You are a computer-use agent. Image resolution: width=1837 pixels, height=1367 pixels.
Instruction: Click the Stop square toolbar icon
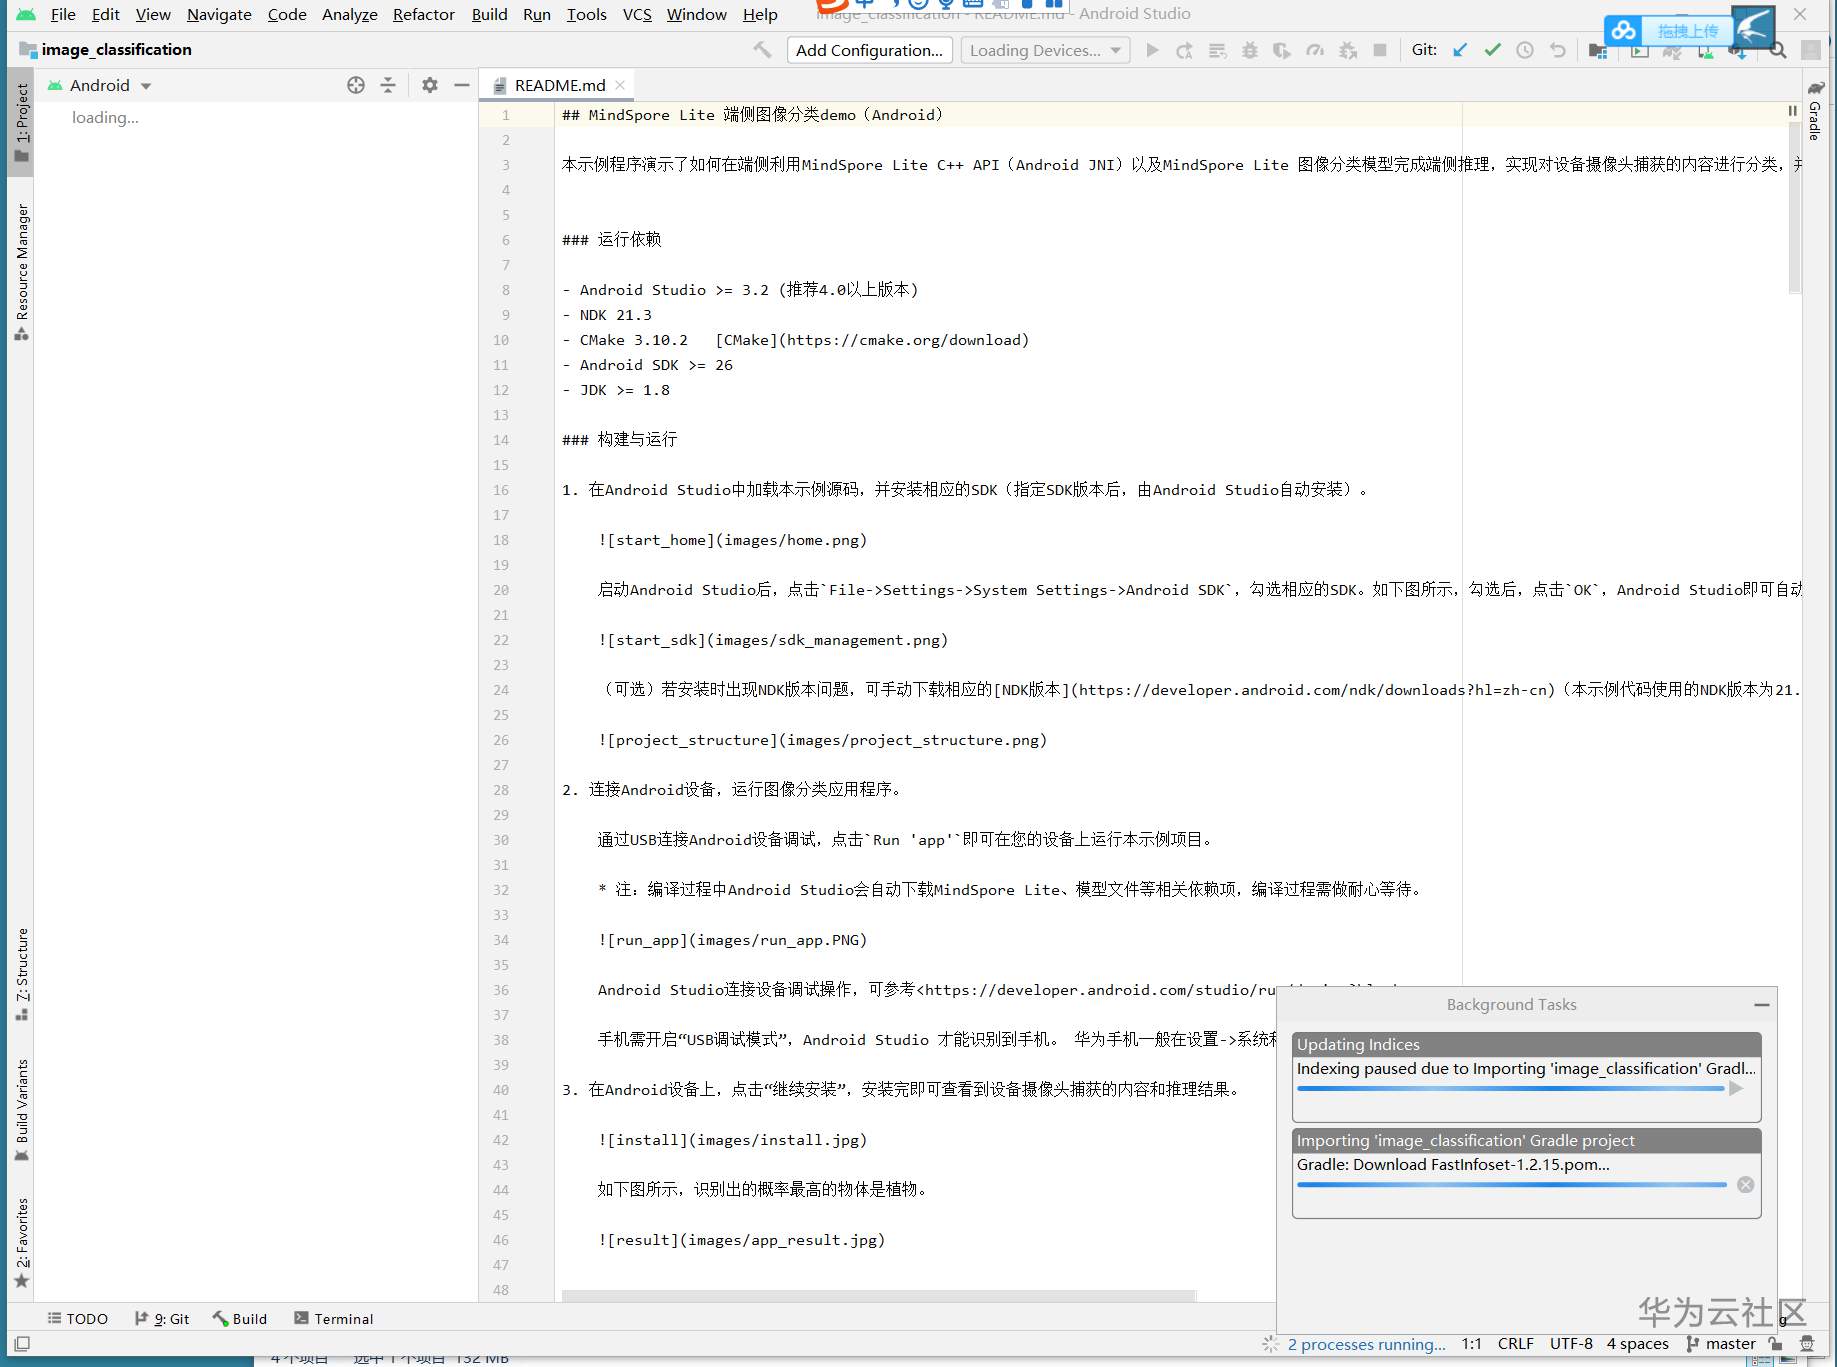(1380, 50)
